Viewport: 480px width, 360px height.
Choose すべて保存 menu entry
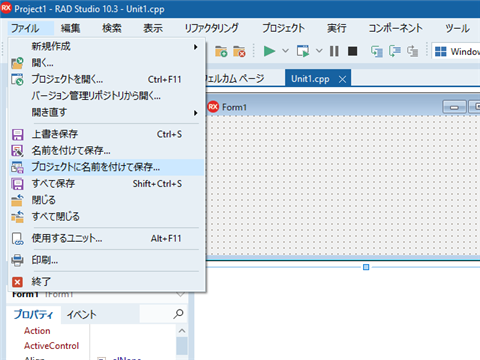click(106, 184)
